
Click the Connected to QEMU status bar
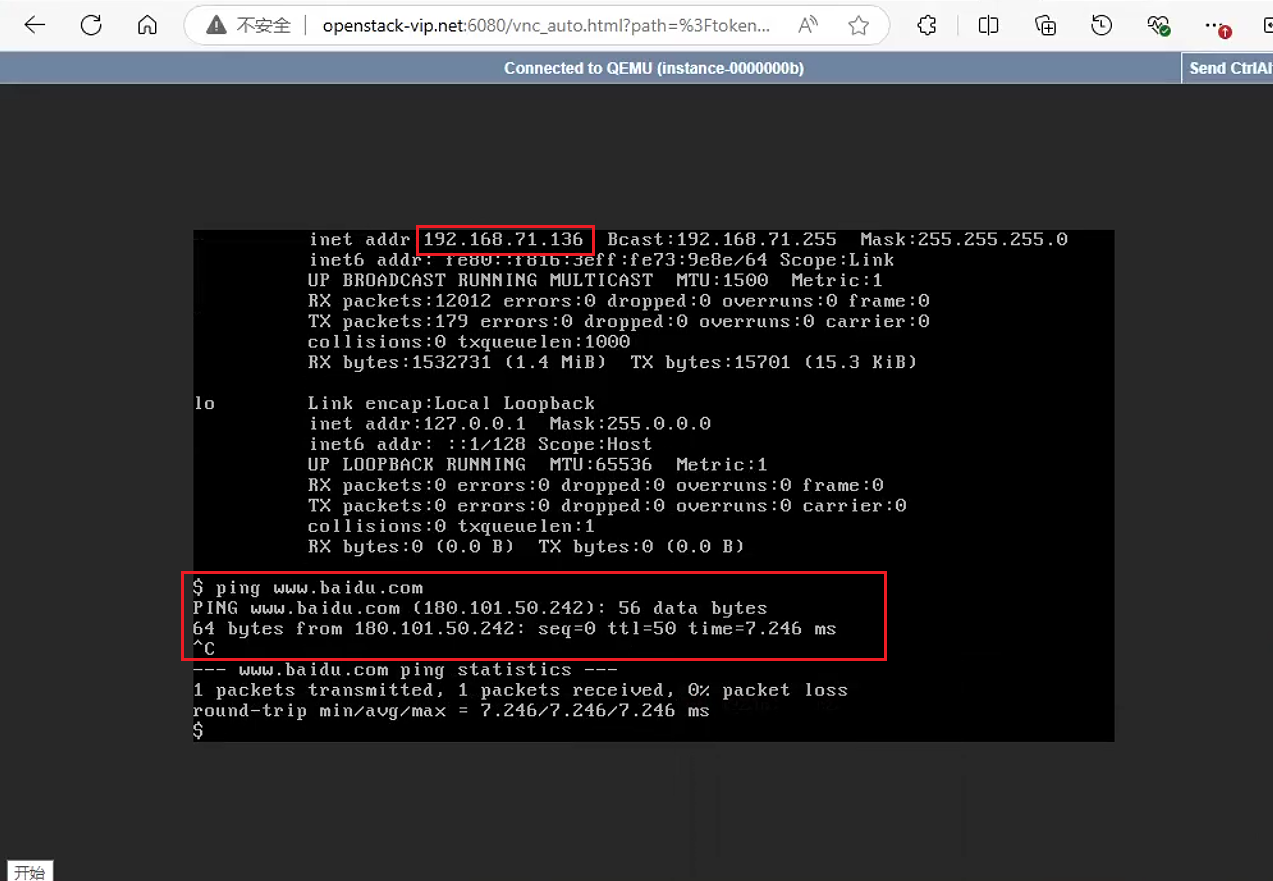pyautogui.click(x=654, y=68)
